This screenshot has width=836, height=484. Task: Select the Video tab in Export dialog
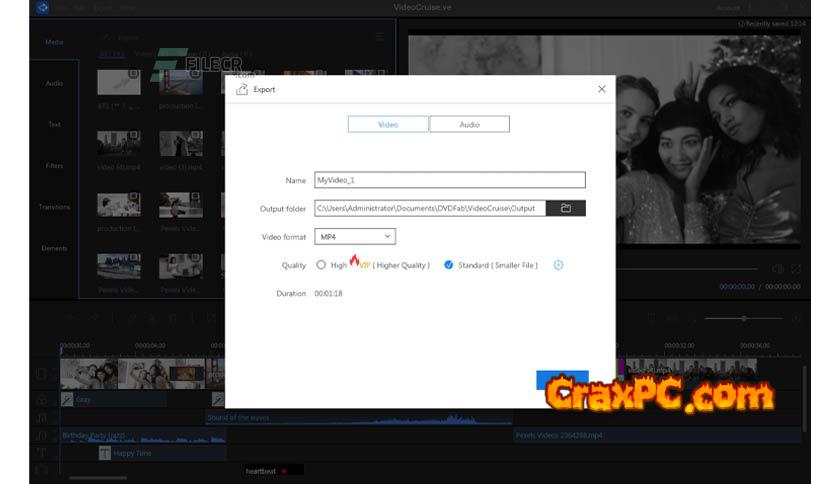(388, 124)
